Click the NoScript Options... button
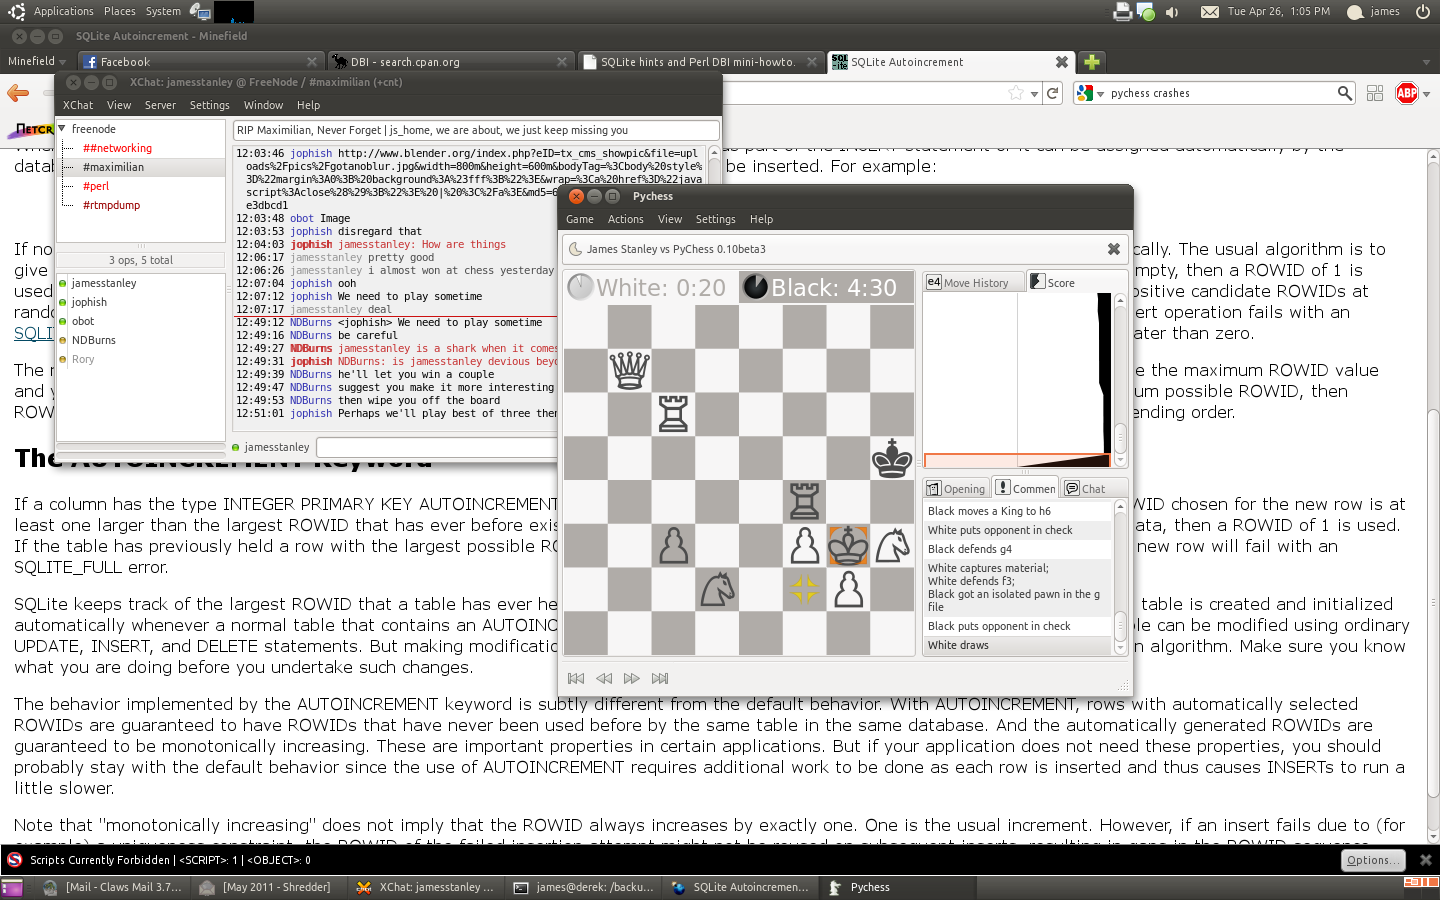Viewport: 1440px width, 900px height. coord(1372,860)
